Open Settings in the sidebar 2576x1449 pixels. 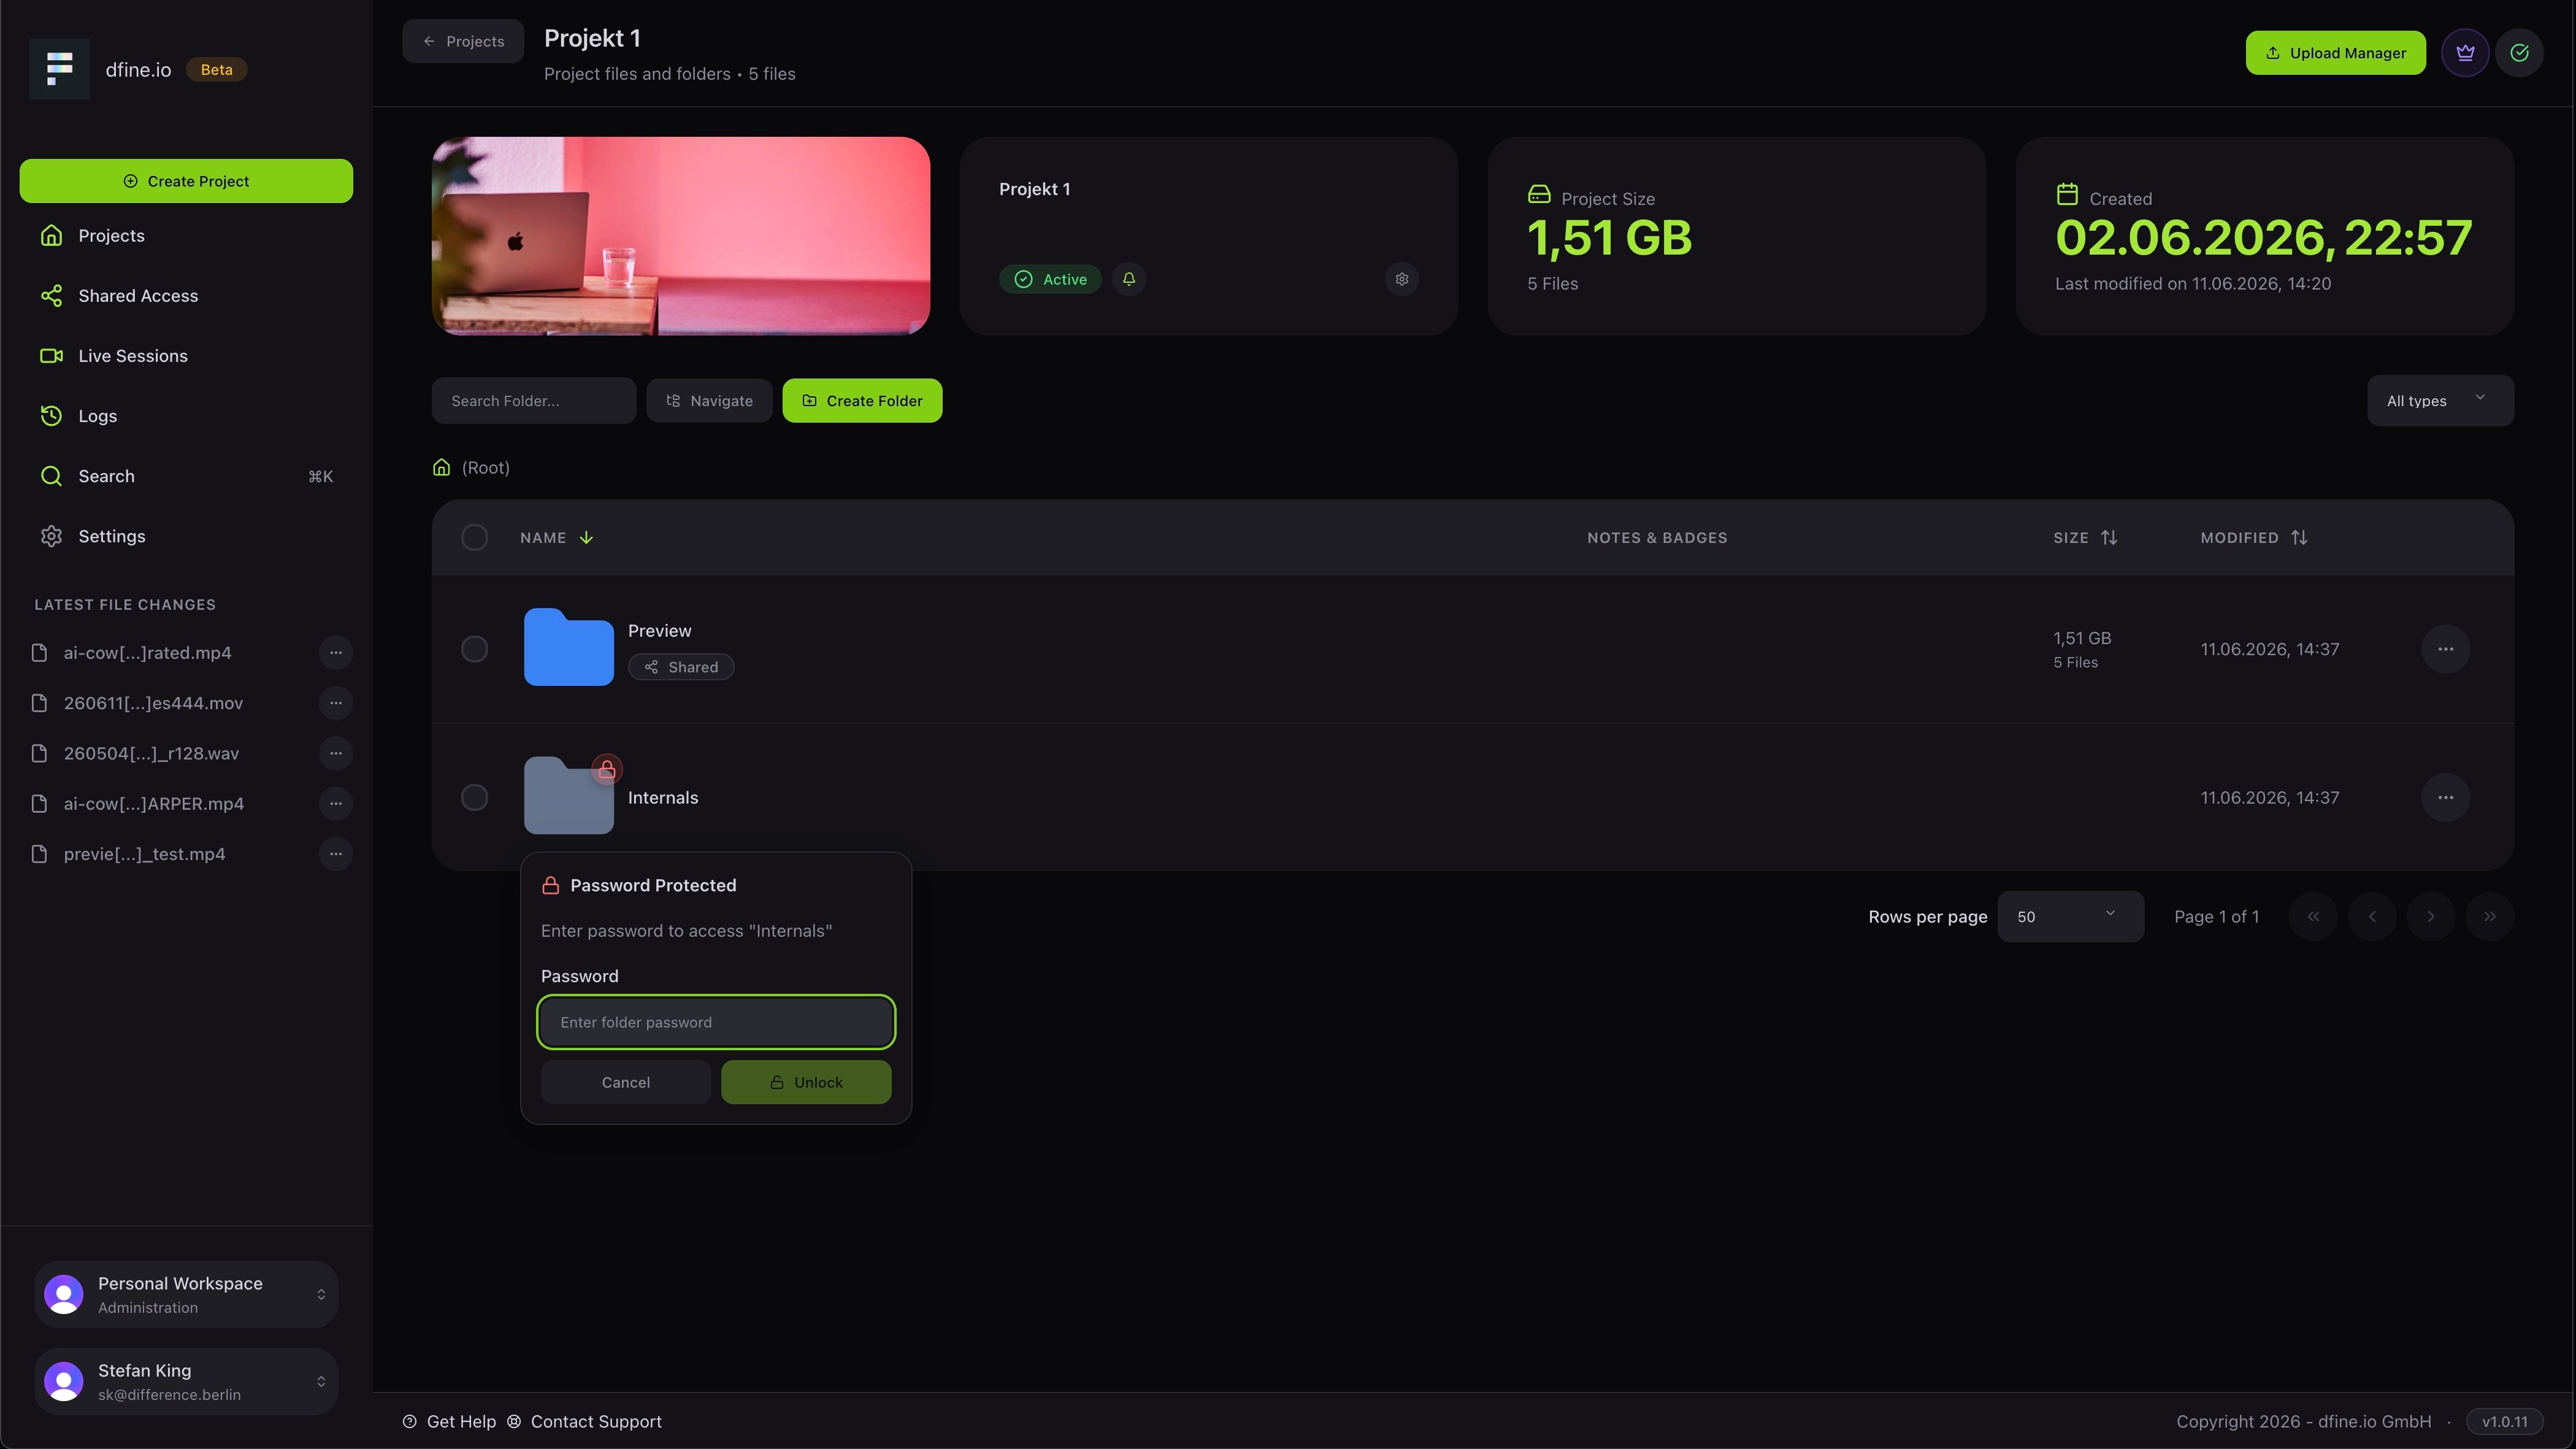[x=186, y=536]
